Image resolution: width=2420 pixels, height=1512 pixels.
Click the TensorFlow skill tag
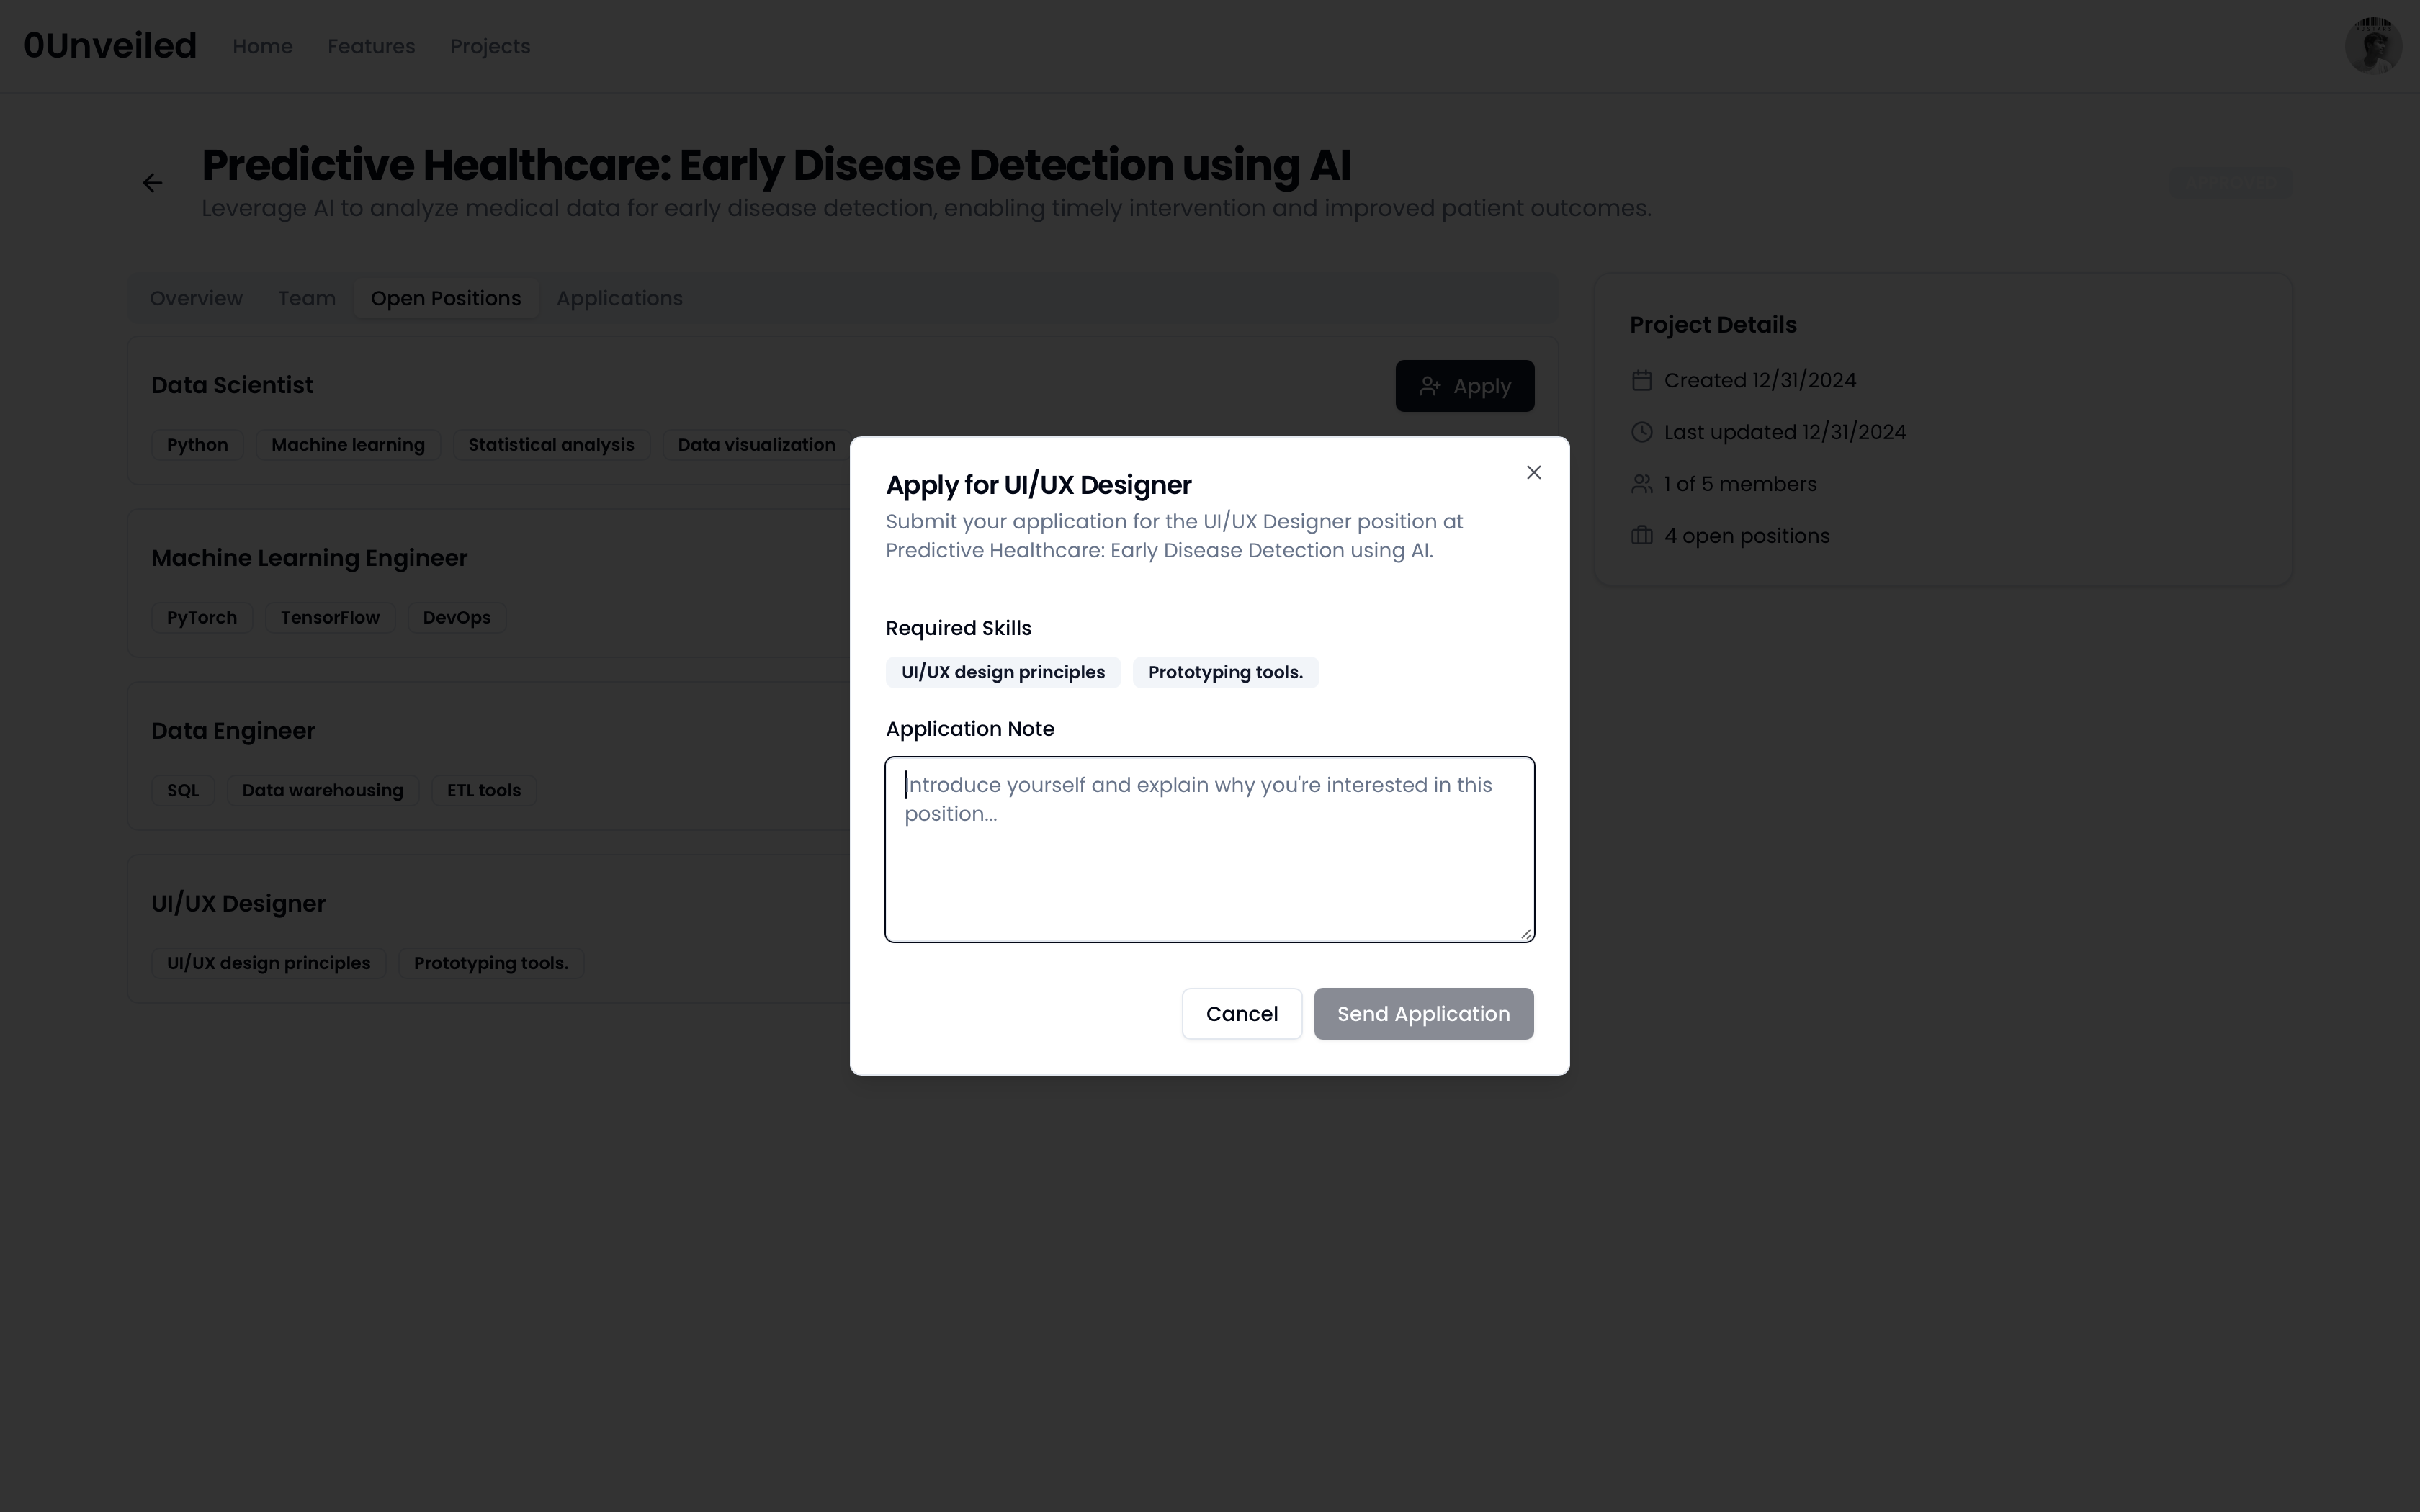(330, 618)
